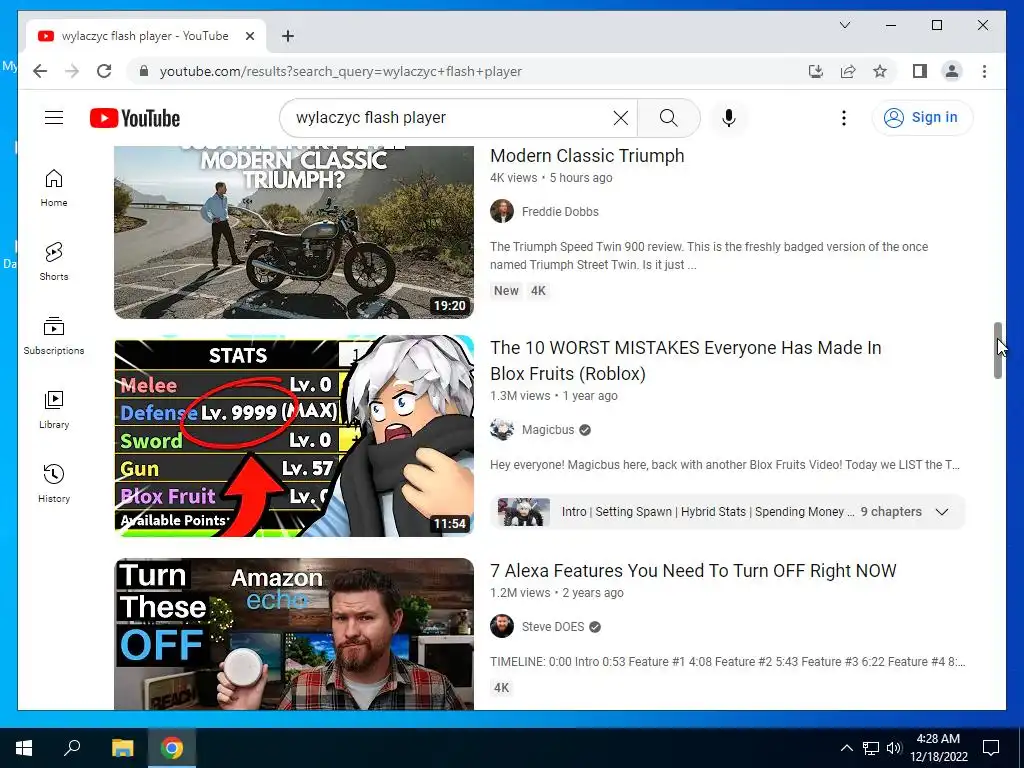Share this page via address bar icon
This screenshot has width=1024, height=768.
[x=848, y=71]
